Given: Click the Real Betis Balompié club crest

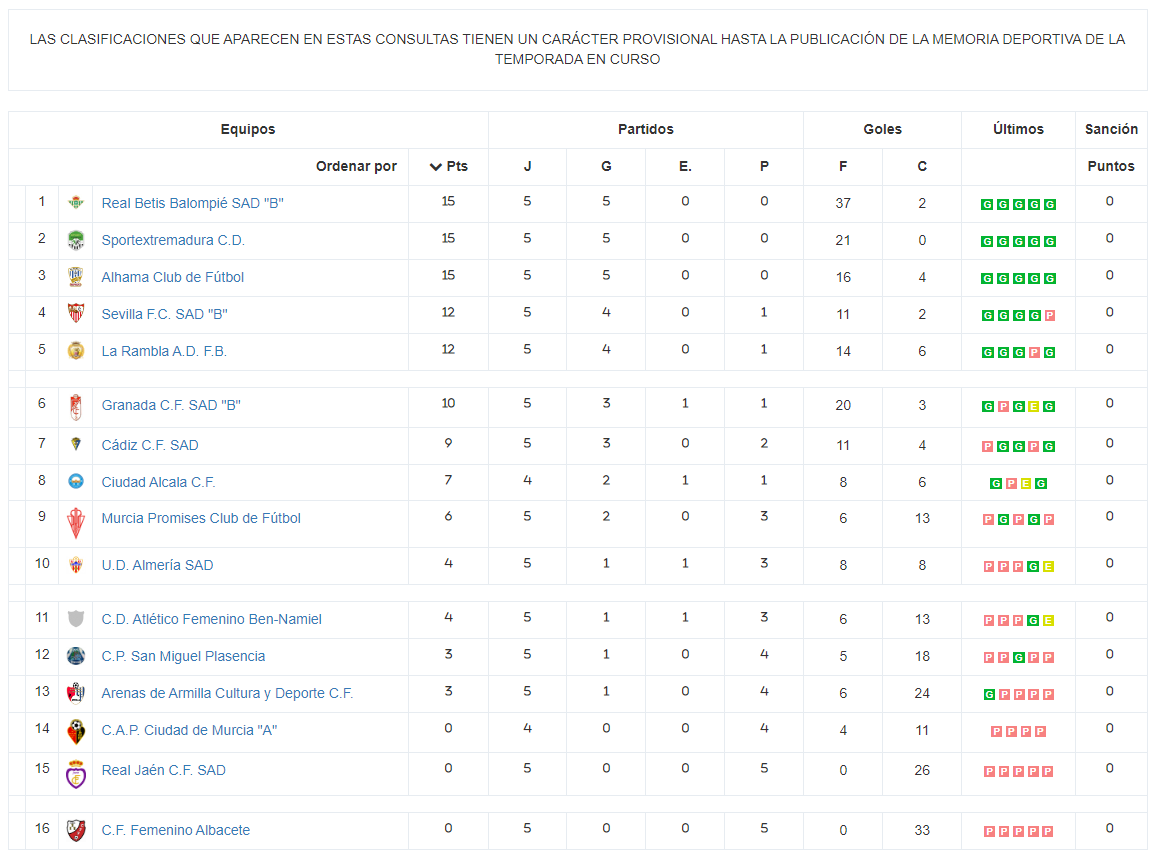Looking at the screenshot, I should (75, 202).
